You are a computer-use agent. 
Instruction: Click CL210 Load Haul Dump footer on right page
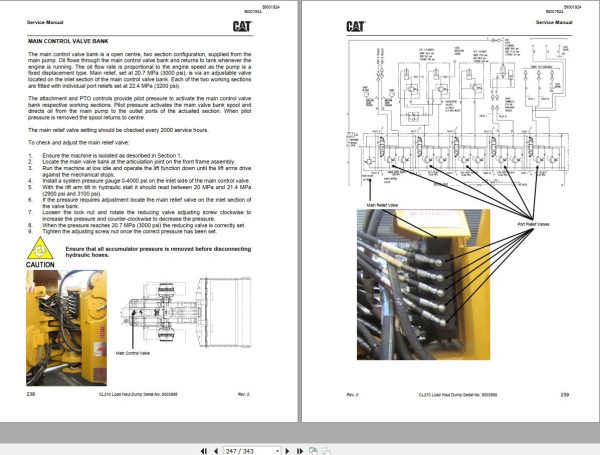[x=458, y=395]
